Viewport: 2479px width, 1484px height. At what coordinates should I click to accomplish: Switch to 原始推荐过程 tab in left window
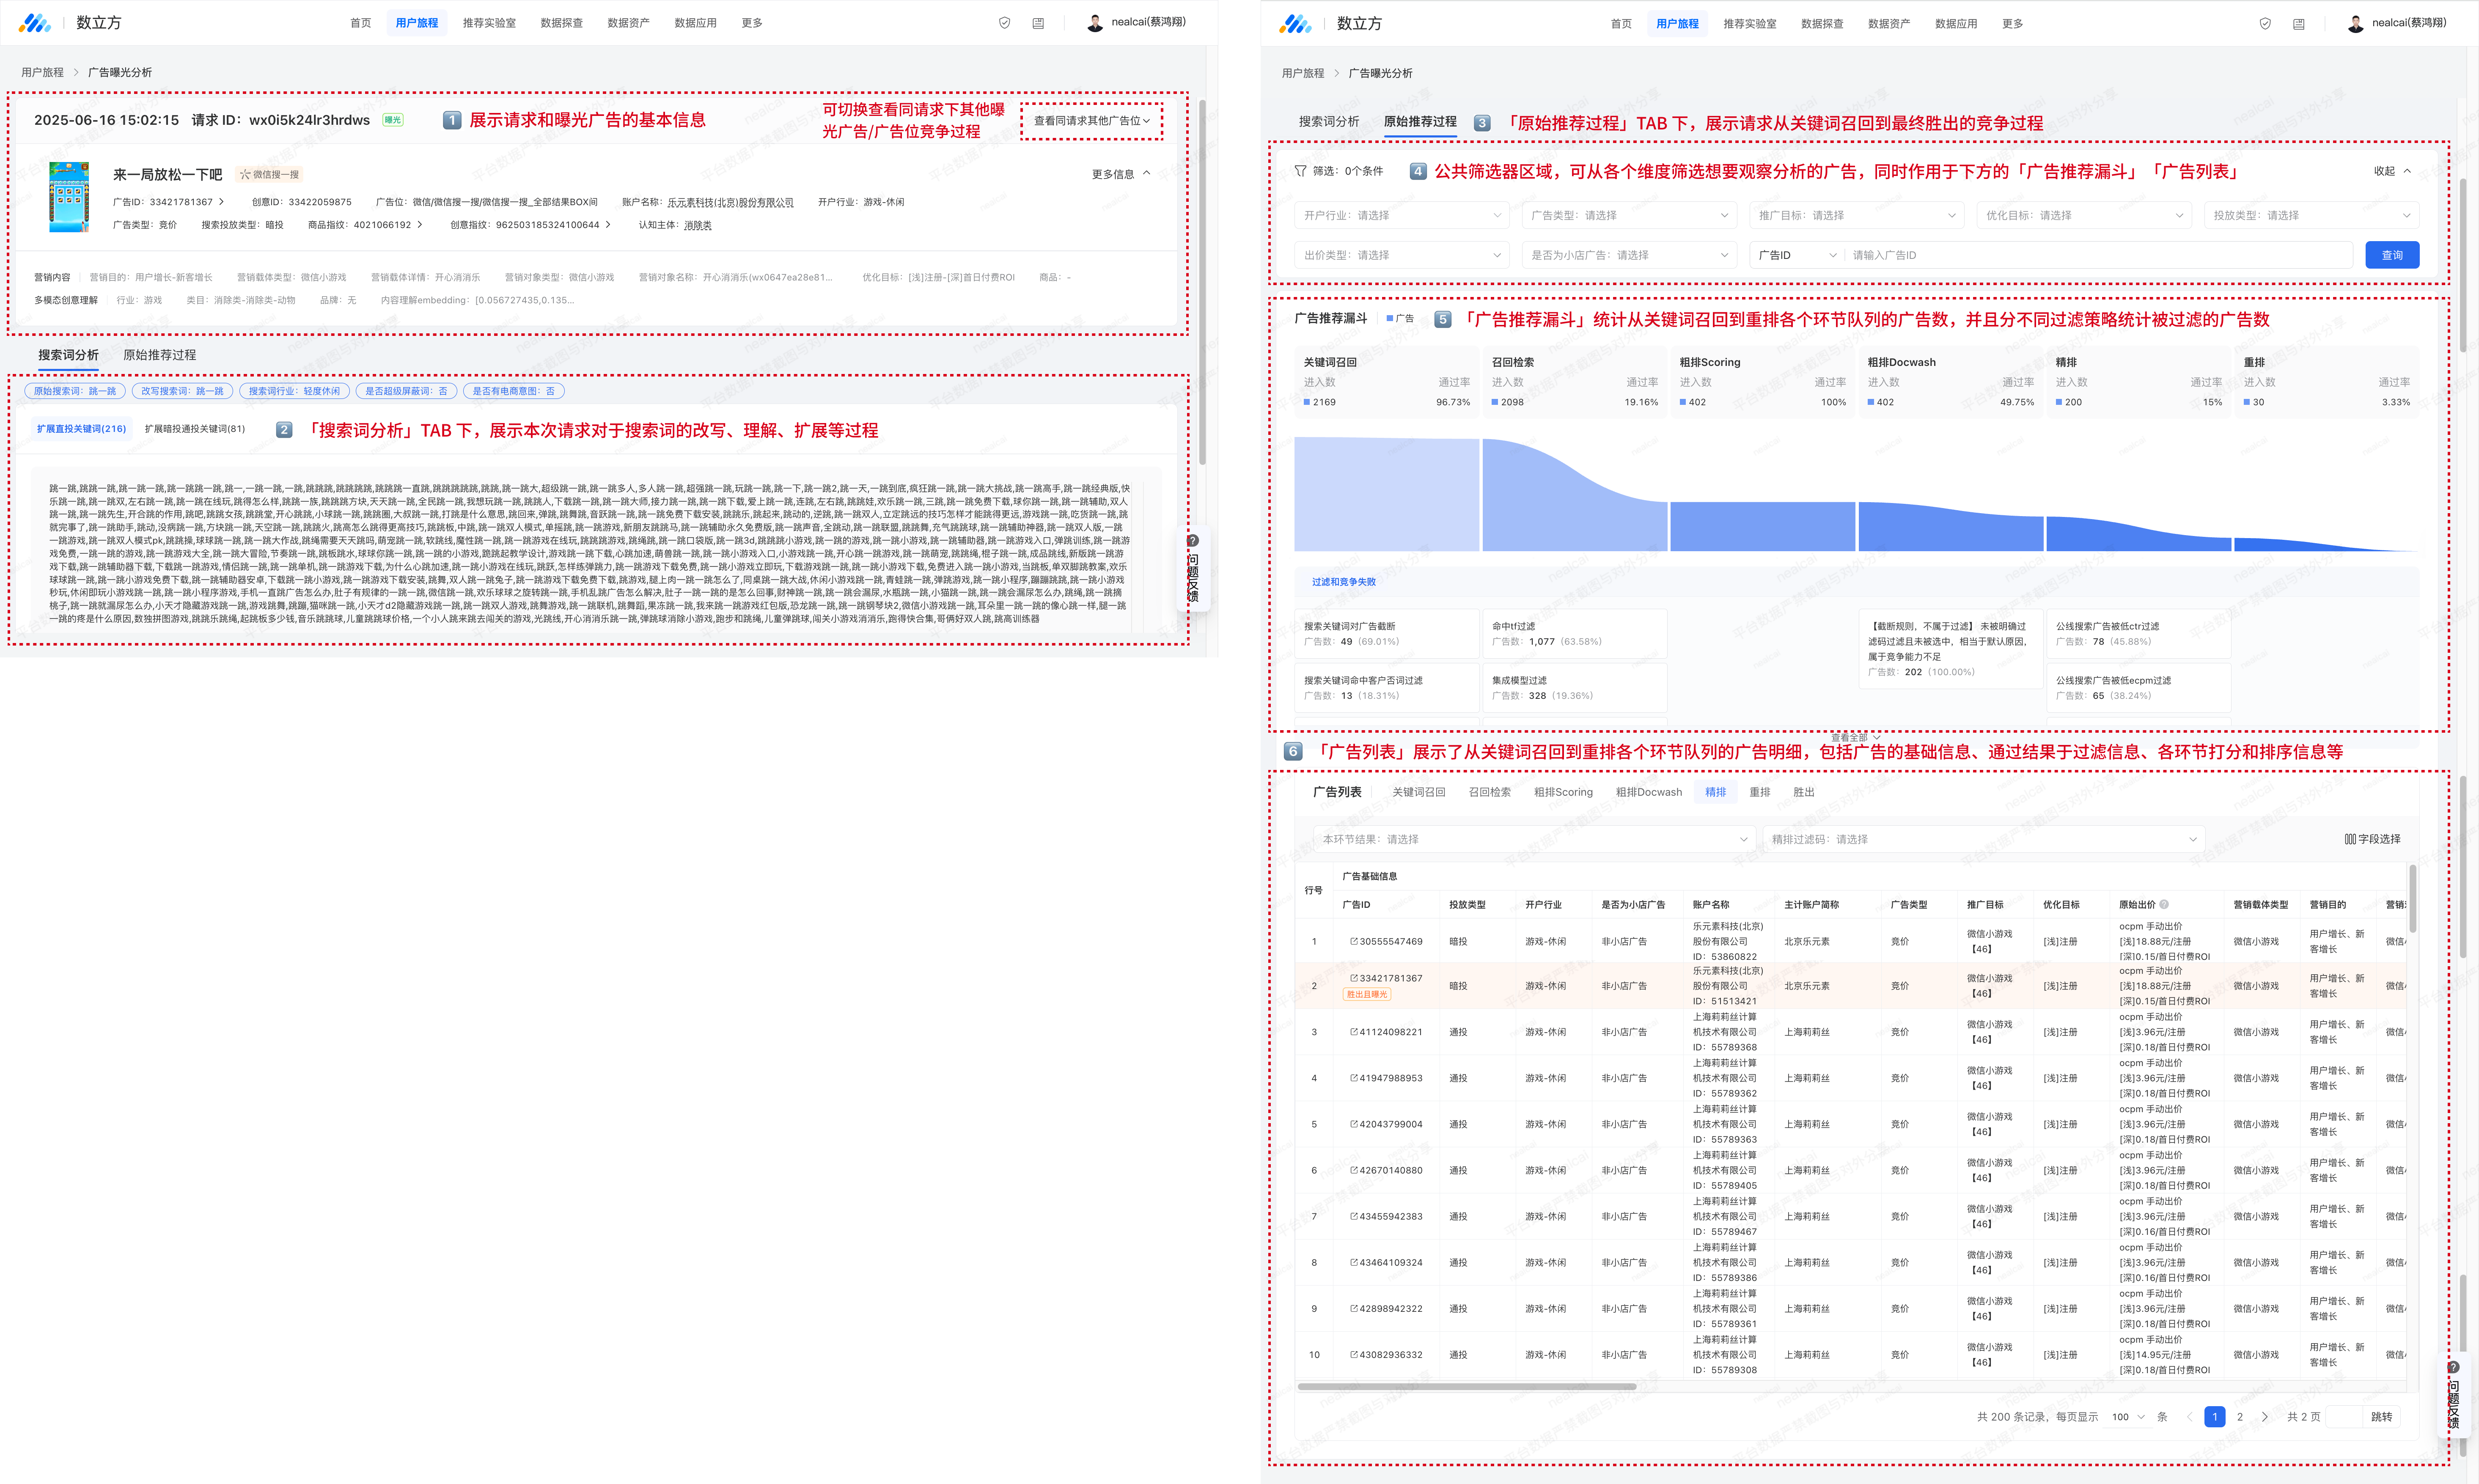pyautogui.click(x=159, y=355)
